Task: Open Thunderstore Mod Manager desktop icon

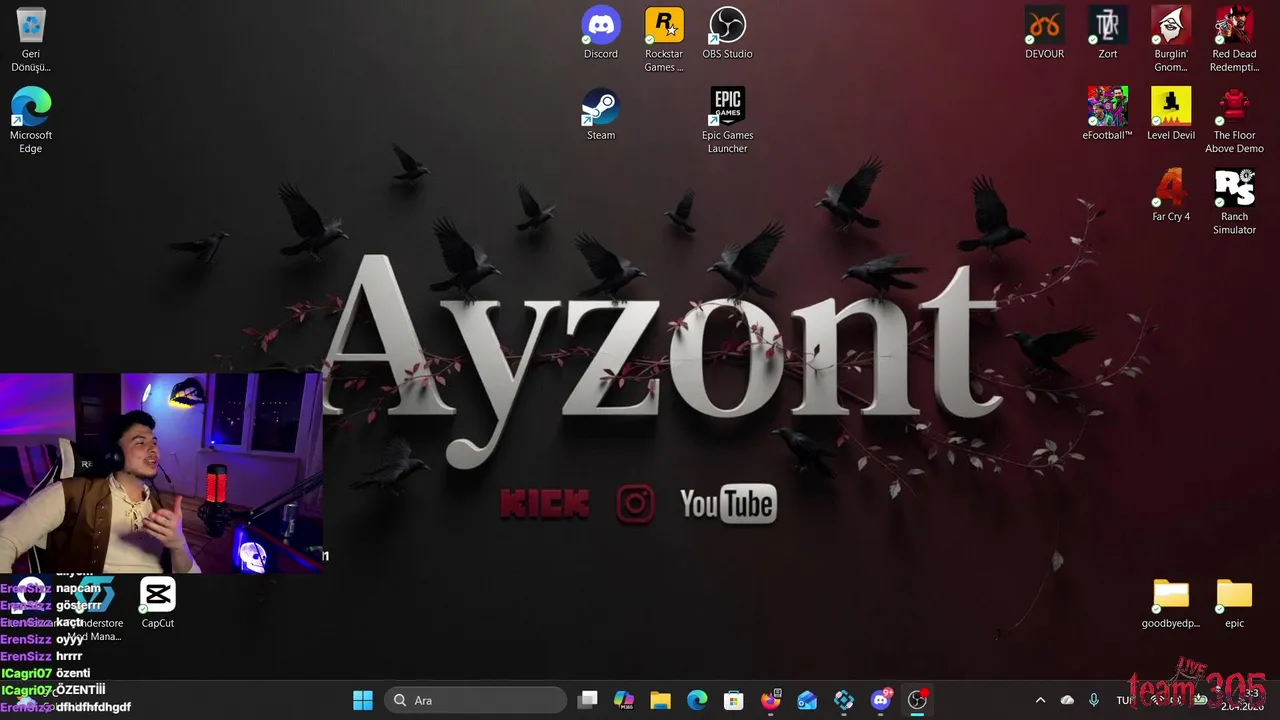Action: (x=95, y=609)
